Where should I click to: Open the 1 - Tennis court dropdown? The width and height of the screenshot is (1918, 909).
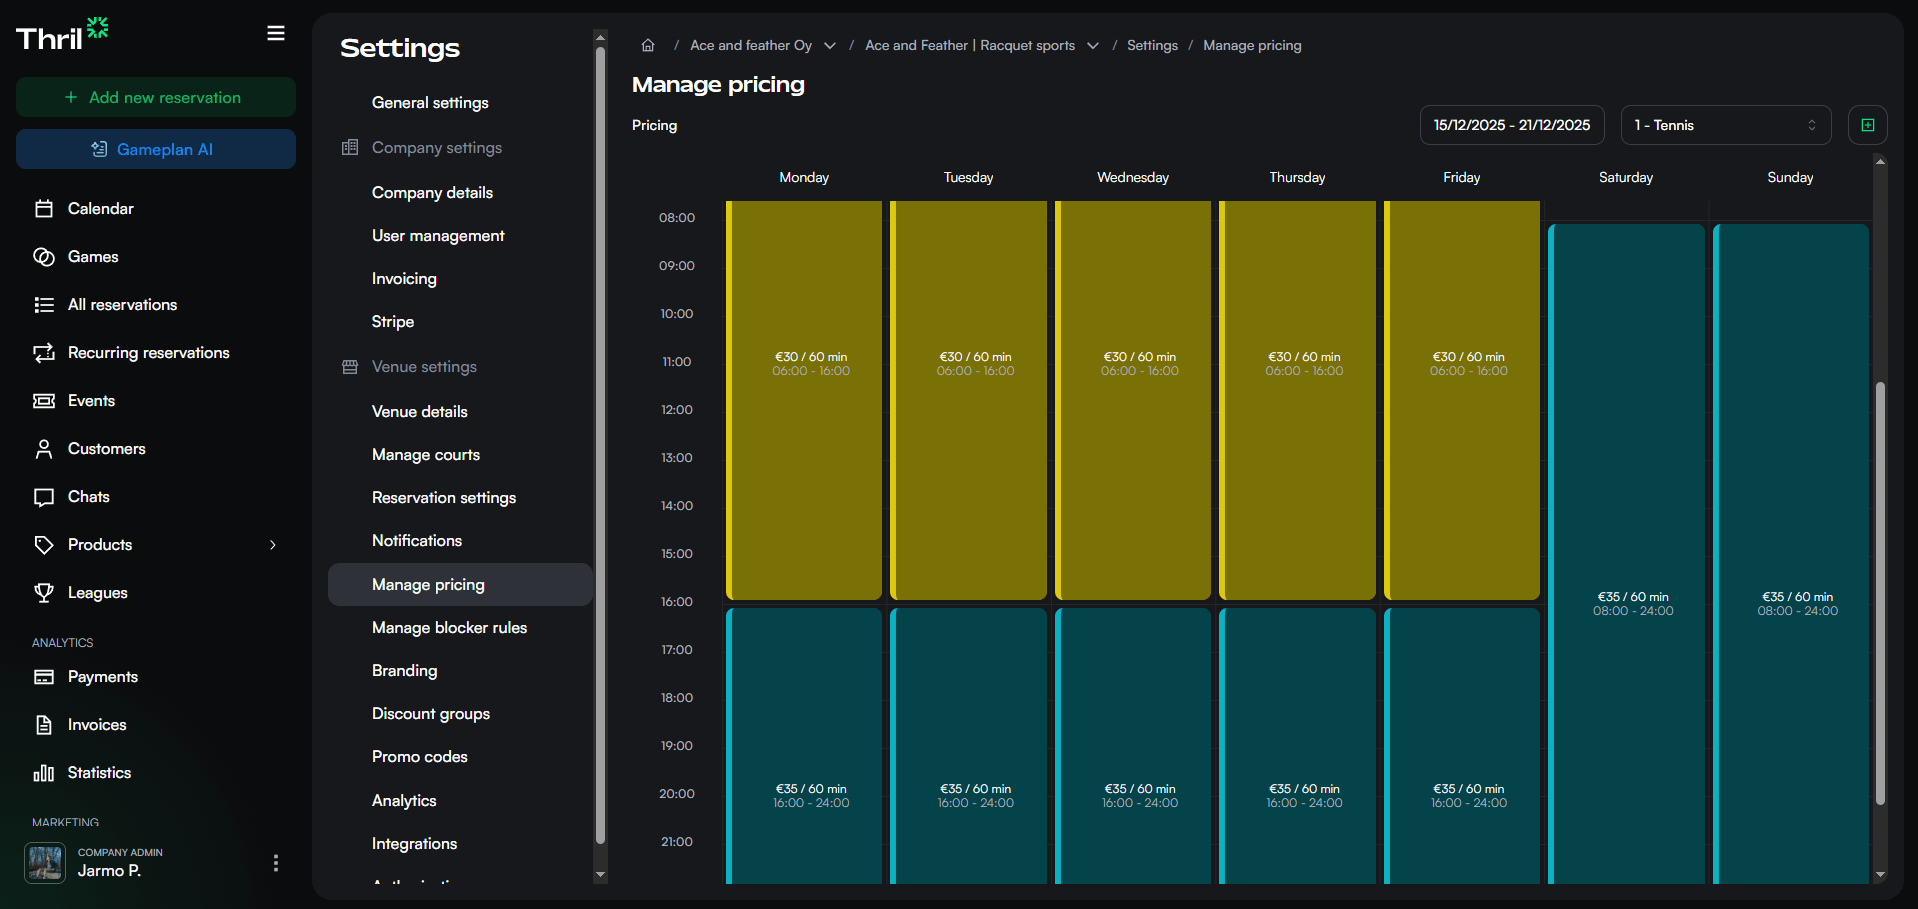[x=1725, y=125]
